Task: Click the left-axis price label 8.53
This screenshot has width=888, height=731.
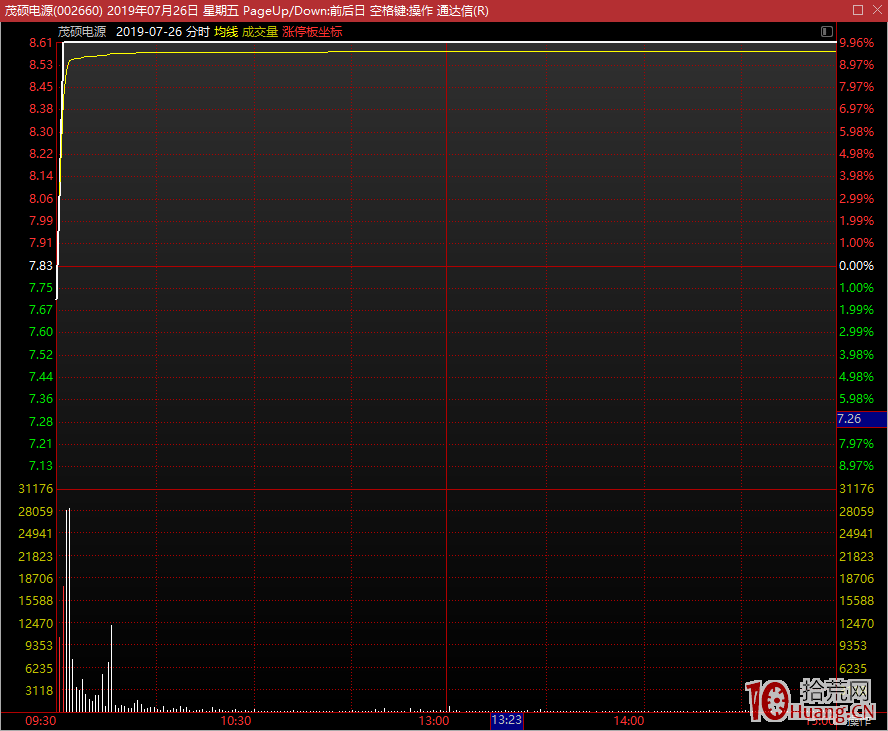Action: 41,65
